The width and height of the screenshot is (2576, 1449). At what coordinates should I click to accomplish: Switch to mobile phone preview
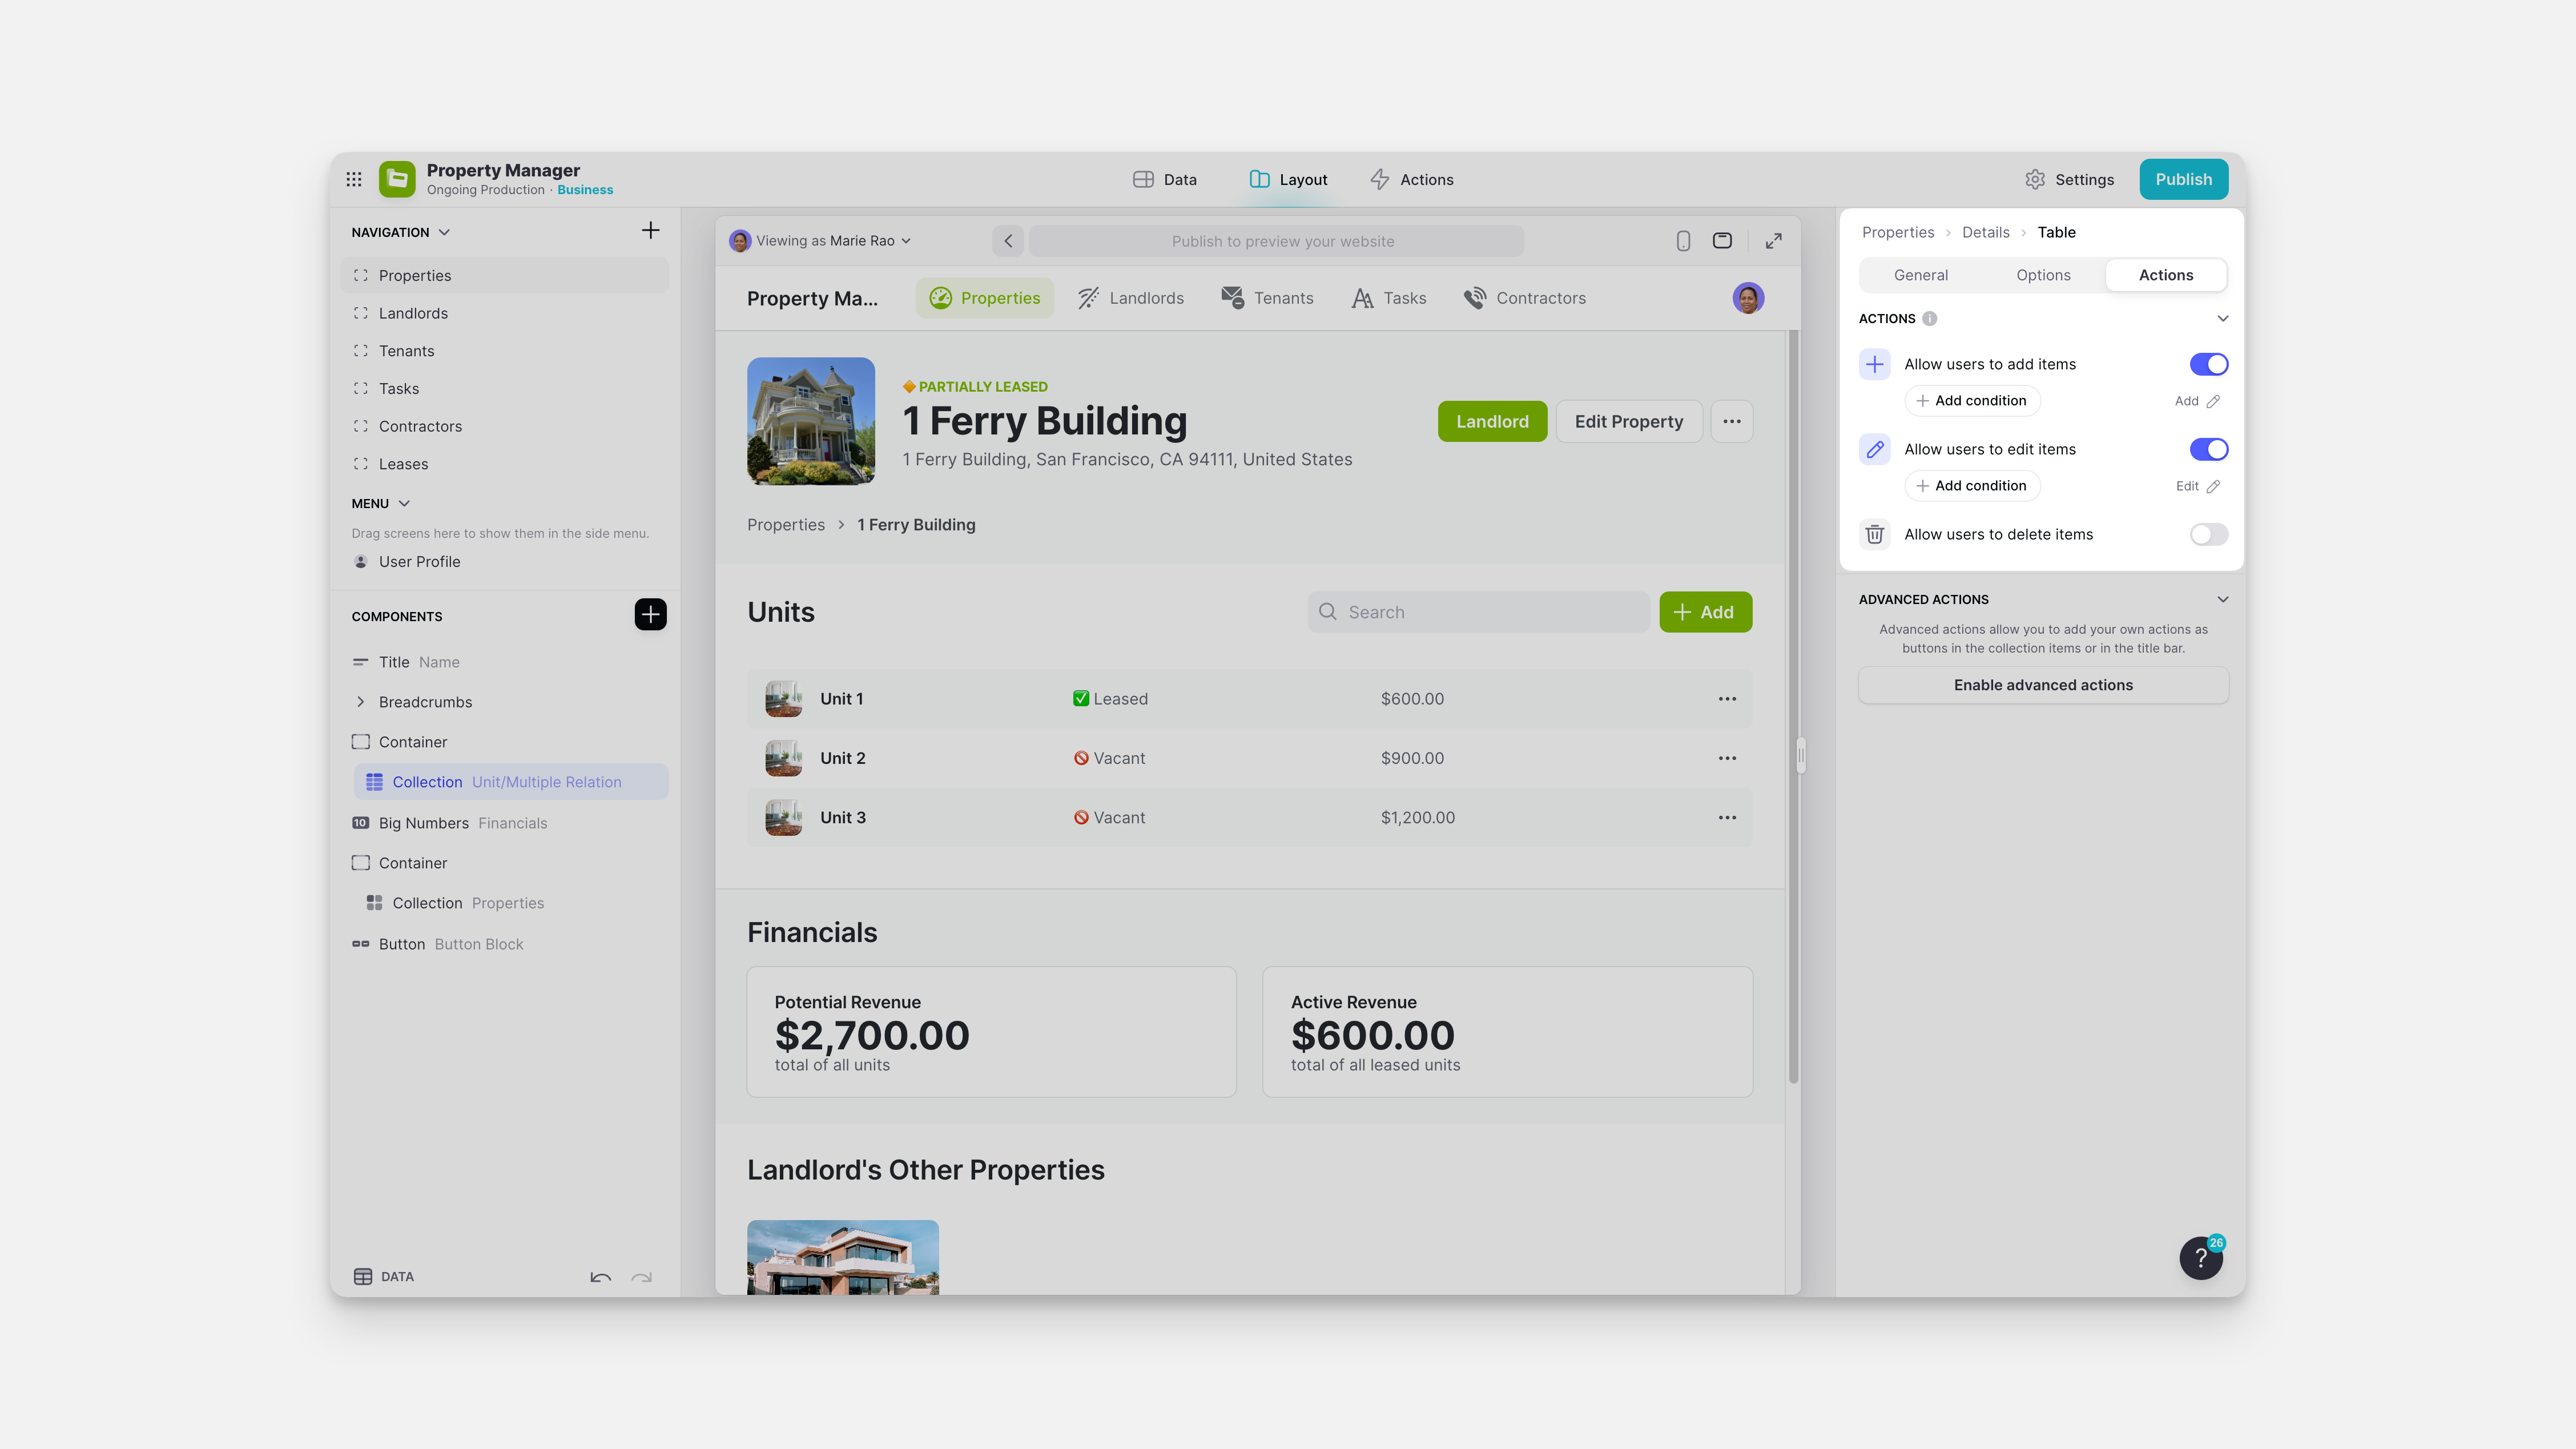pos(1683,241)
